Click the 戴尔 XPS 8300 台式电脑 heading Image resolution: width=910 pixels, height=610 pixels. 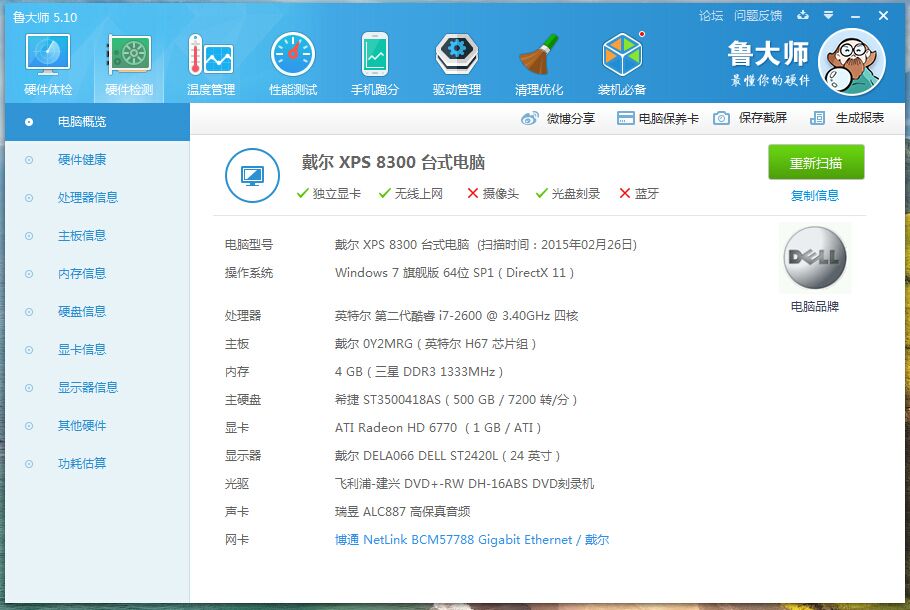pos(393,162)
